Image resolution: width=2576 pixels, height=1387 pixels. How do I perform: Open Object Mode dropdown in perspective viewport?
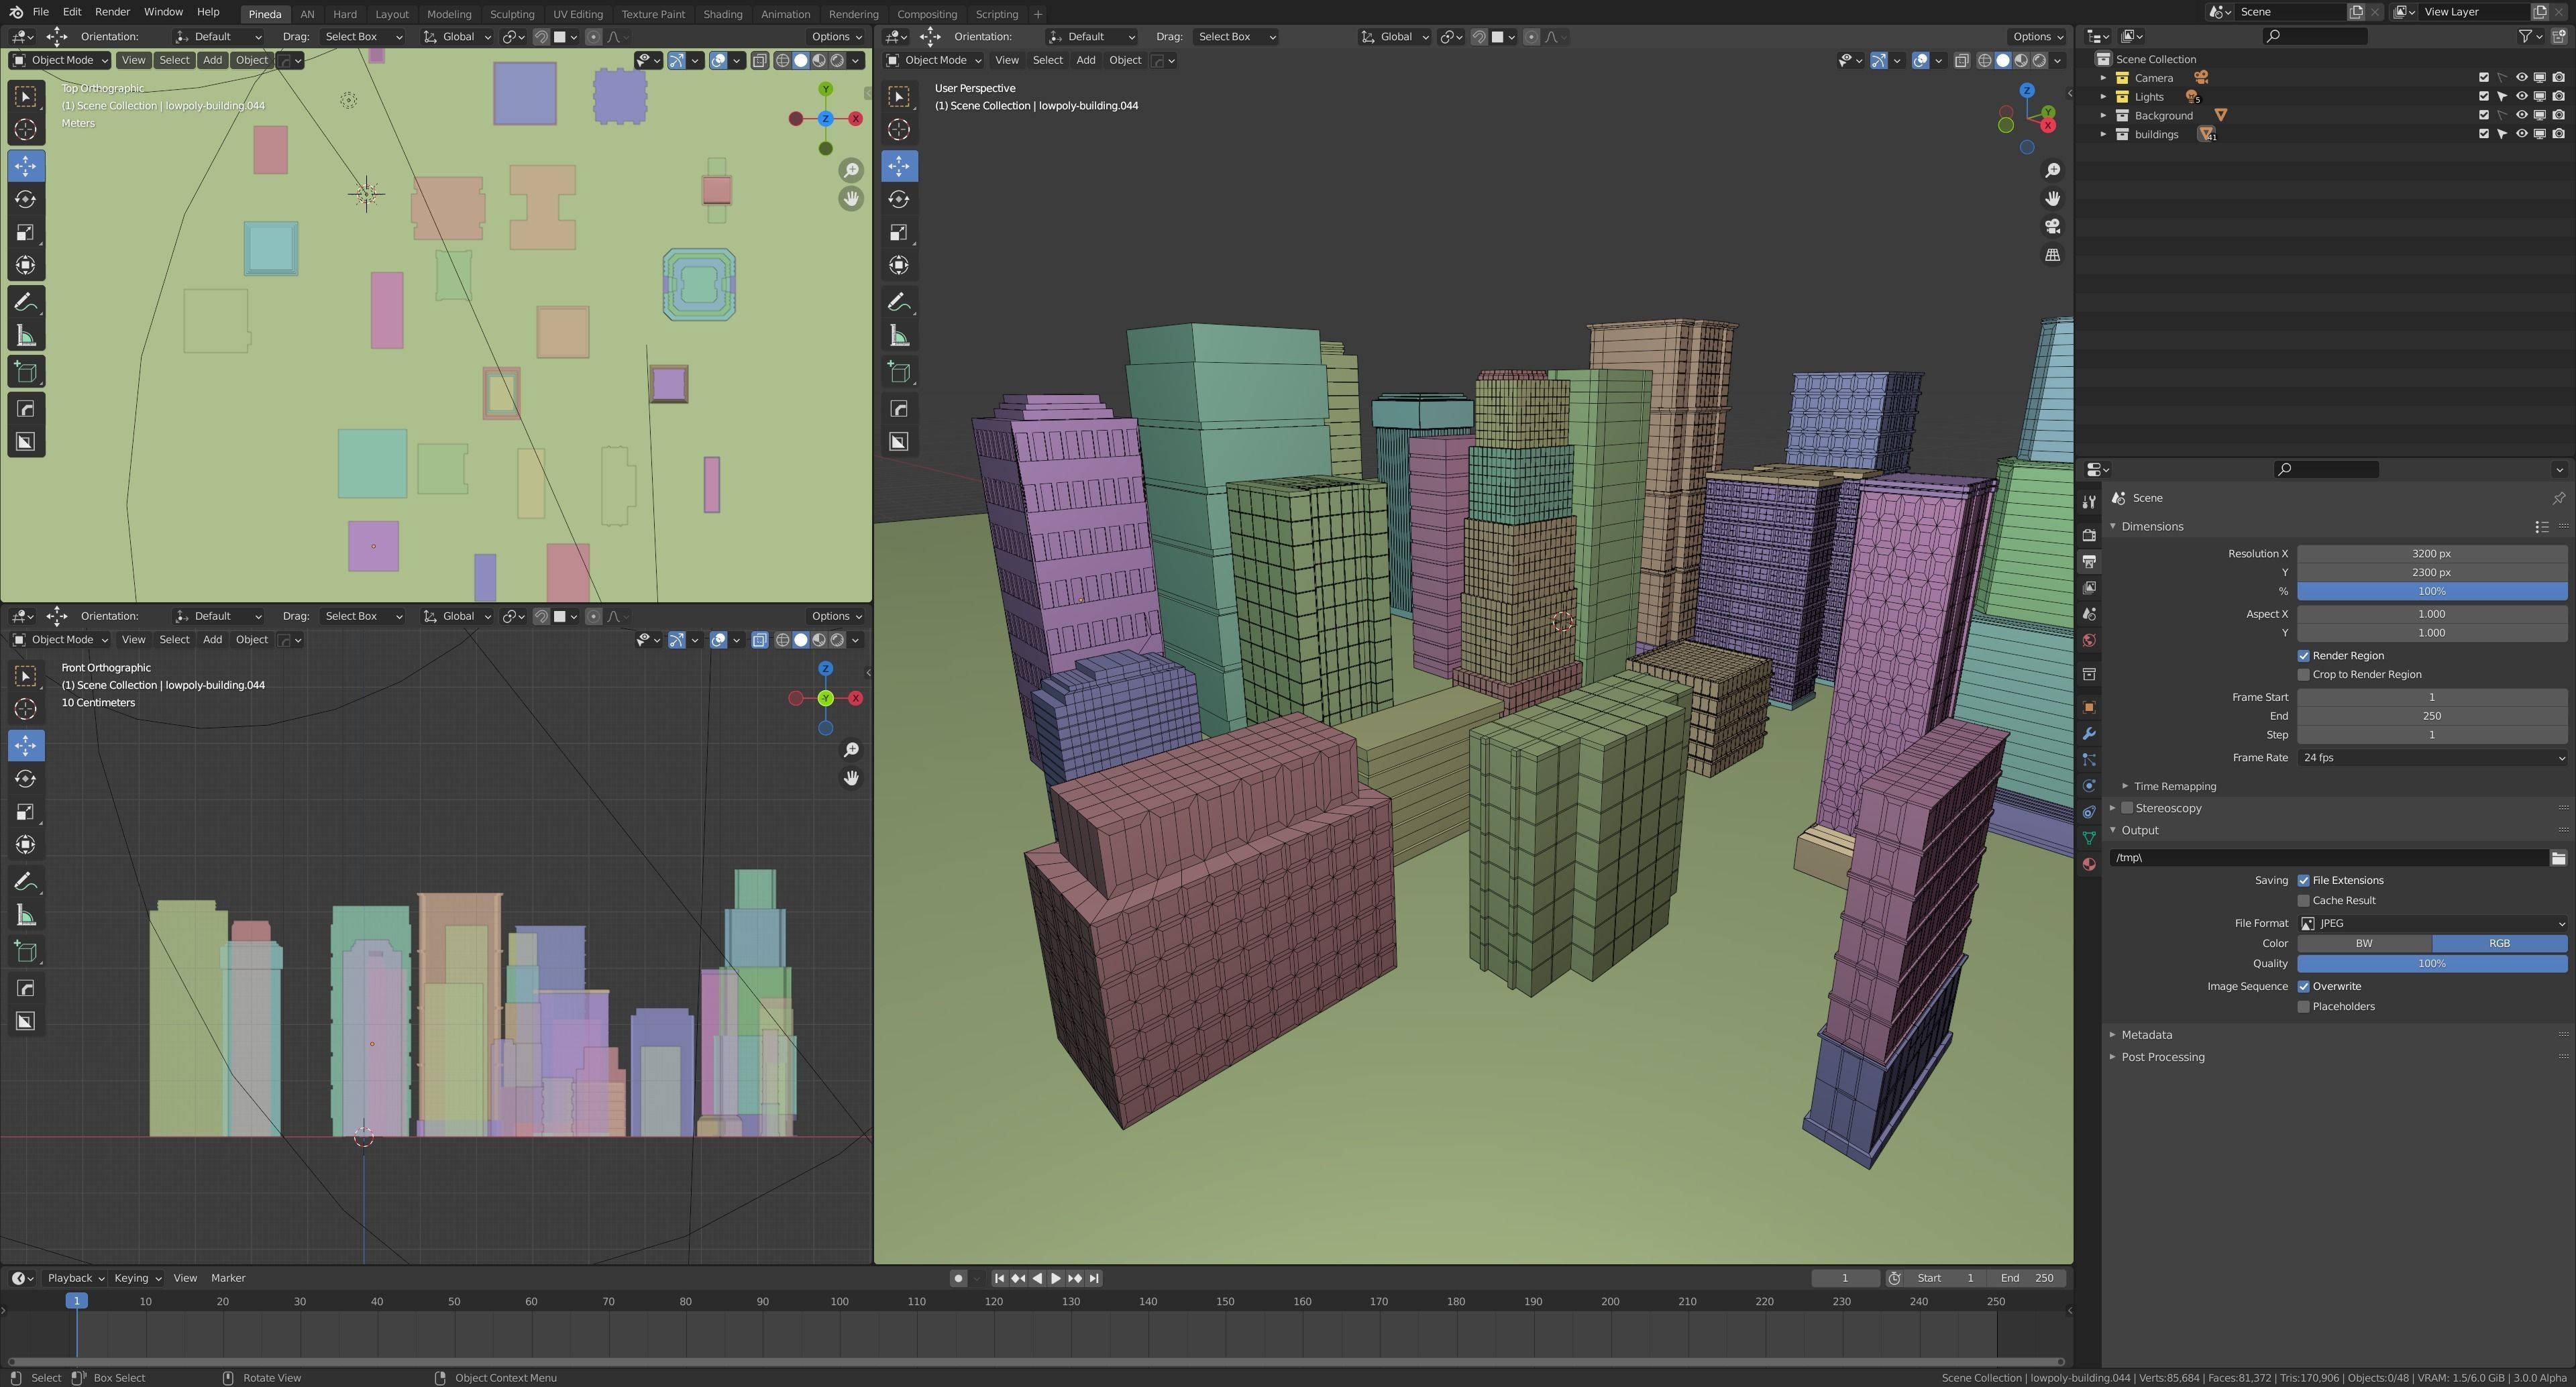(x=934, y=60)
